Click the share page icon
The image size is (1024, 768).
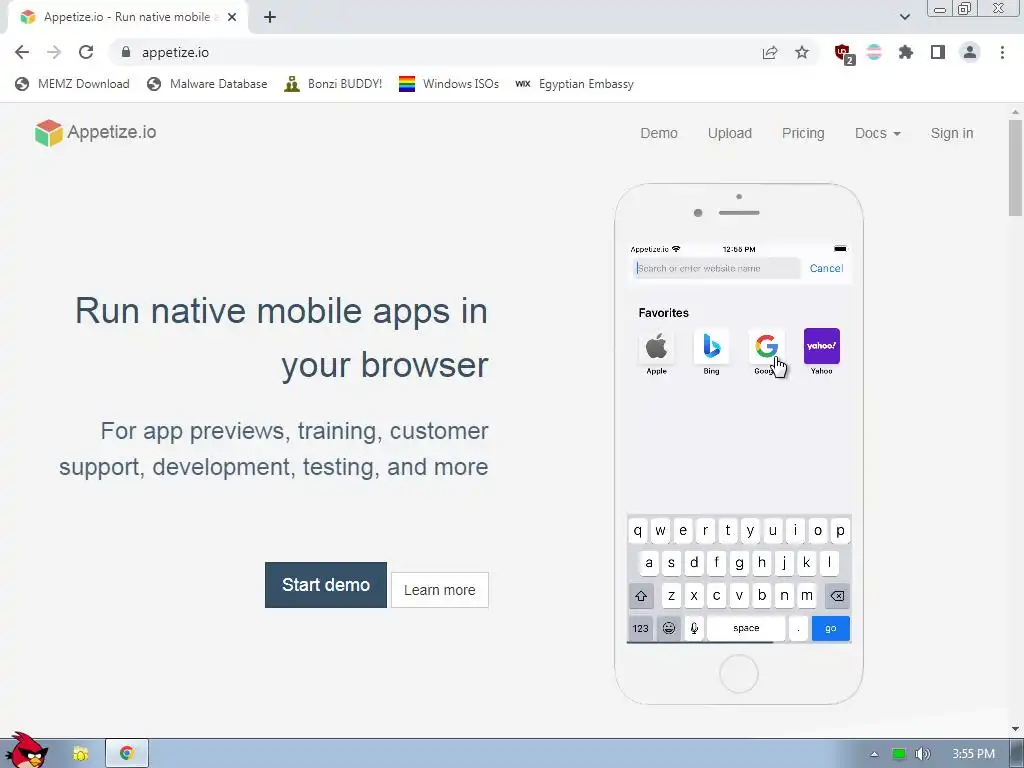coord(770,52)
